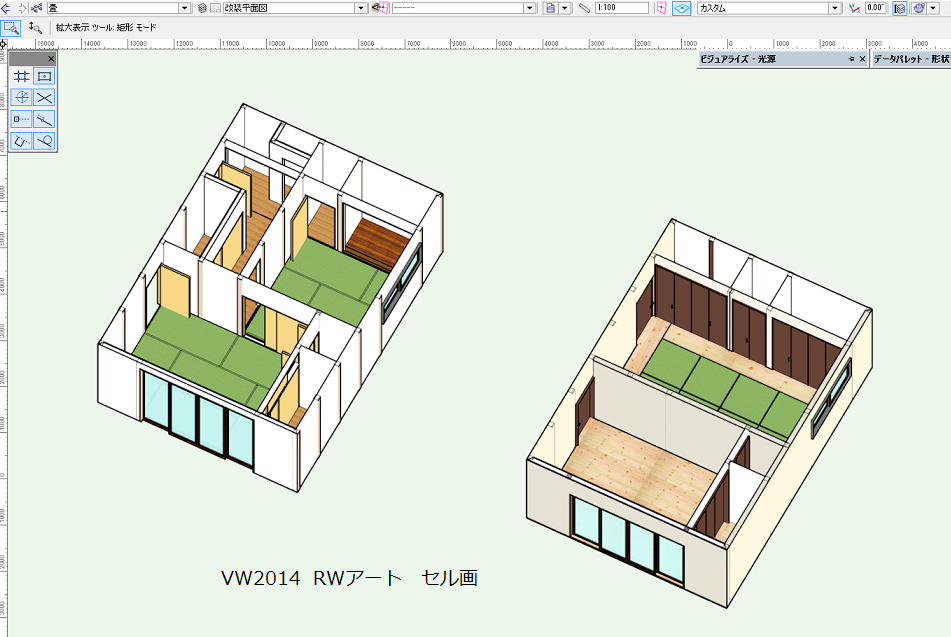
Task: Open the 畳 class dropdown
Action: point(185,8)
